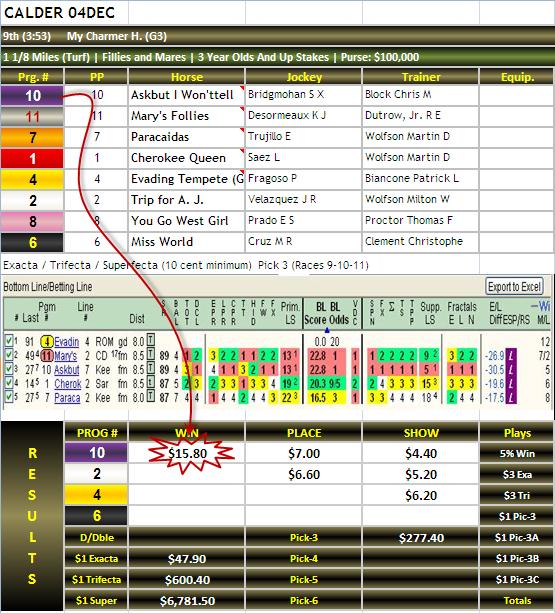Sort by the M/L column header
Image resolution: width=555 pixels, height=613 pixels.
[x=543, y=319]
